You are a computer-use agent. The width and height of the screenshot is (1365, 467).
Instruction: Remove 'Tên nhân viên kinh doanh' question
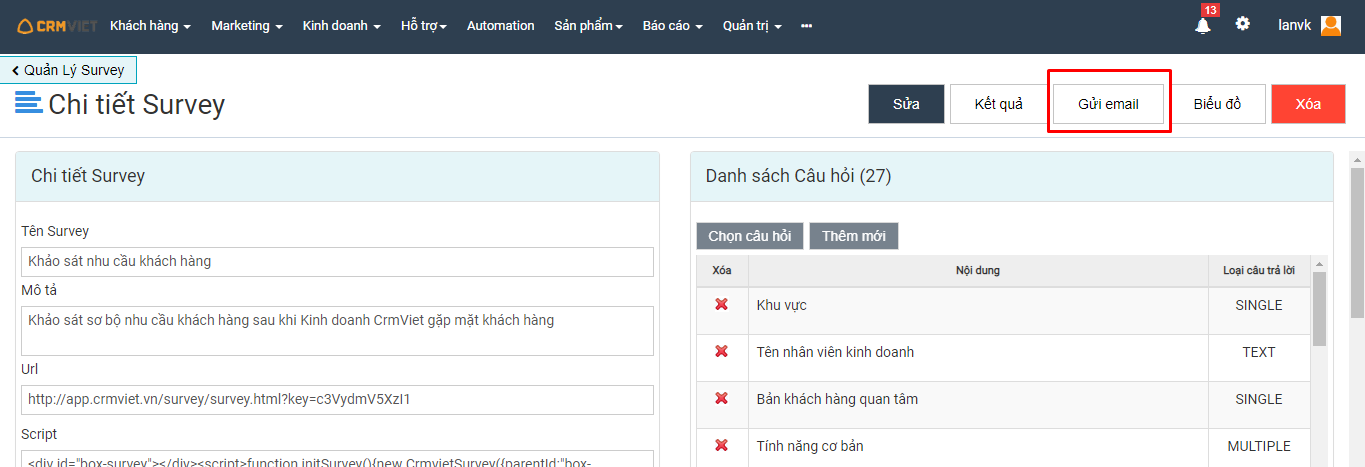pyautogui.click(x=721, y=352)
